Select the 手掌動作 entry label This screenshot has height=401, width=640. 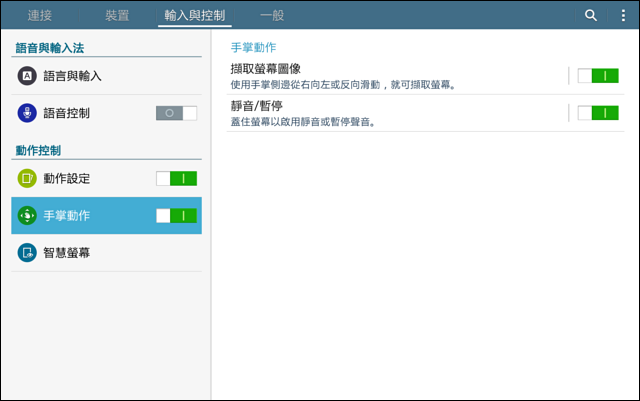[67, 216]
